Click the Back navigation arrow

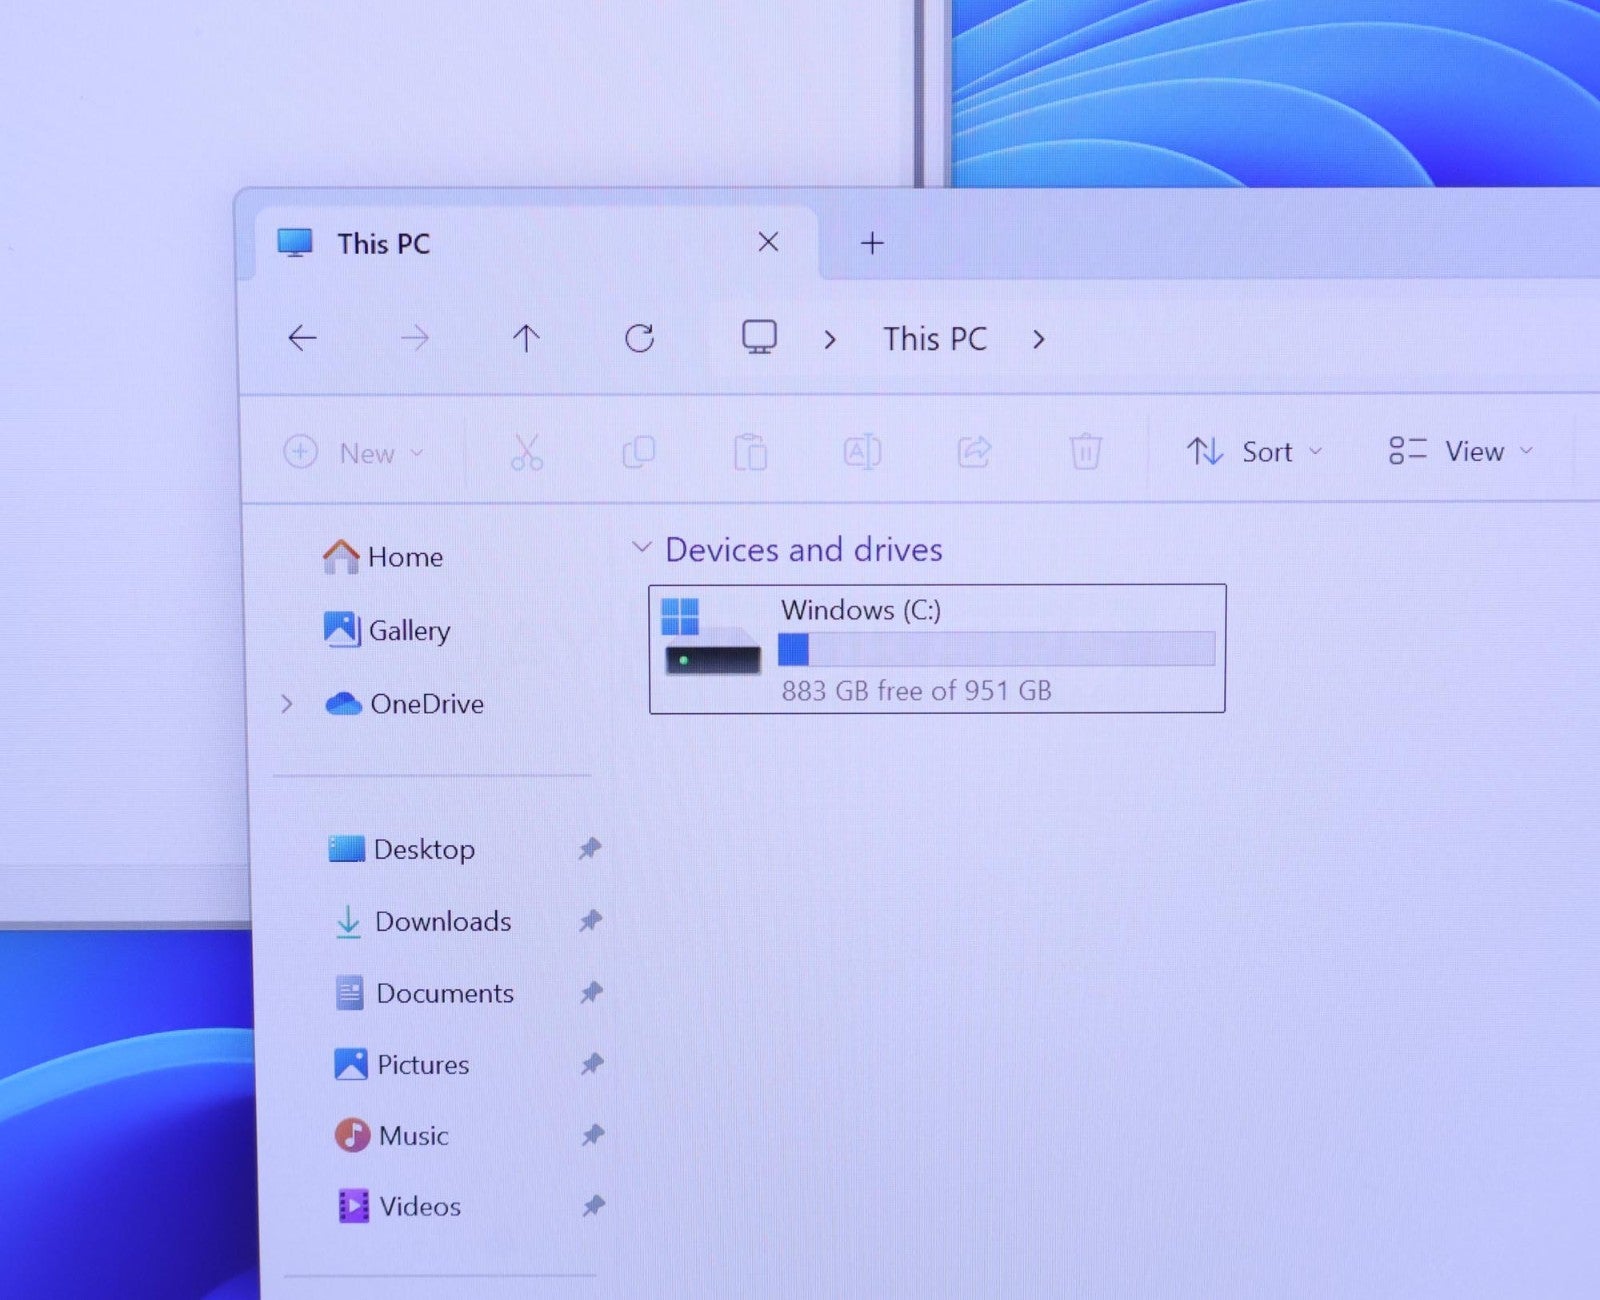coord(302,339)
